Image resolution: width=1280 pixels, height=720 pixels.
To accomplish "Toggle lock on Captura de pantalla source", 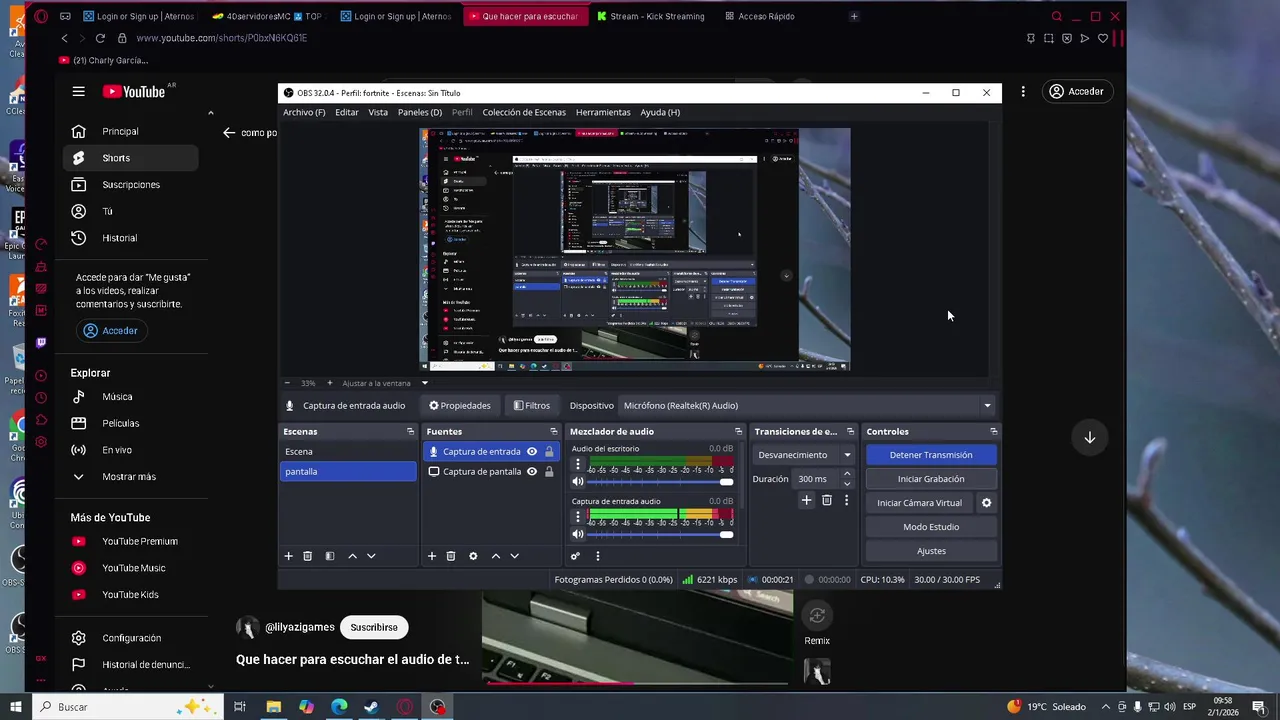I will 549,471.
